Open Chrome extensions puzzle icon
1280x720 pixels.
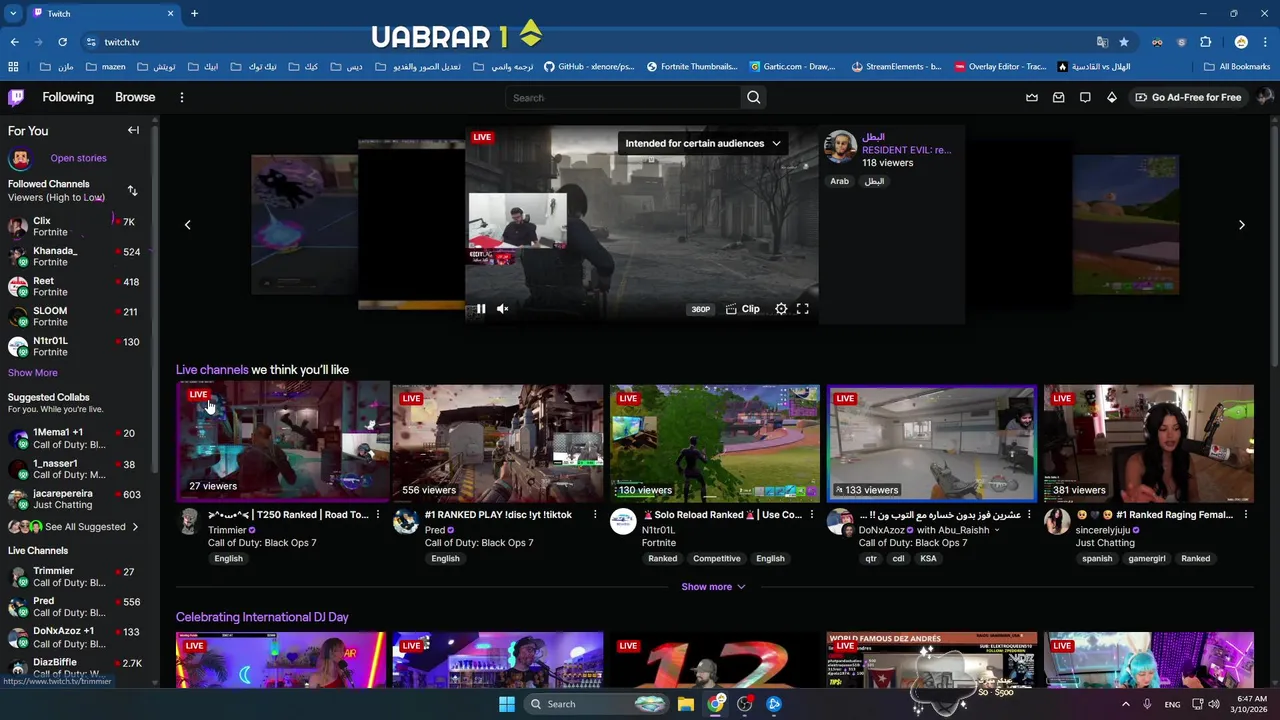[1205, 42]
